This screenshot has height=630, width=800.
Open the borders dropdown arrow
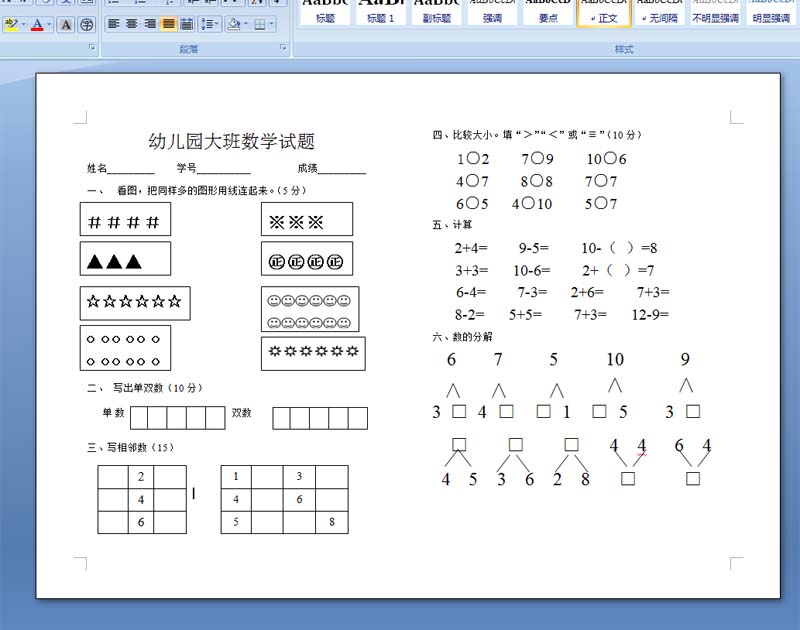pyautogui.click(x=271, y=24)
